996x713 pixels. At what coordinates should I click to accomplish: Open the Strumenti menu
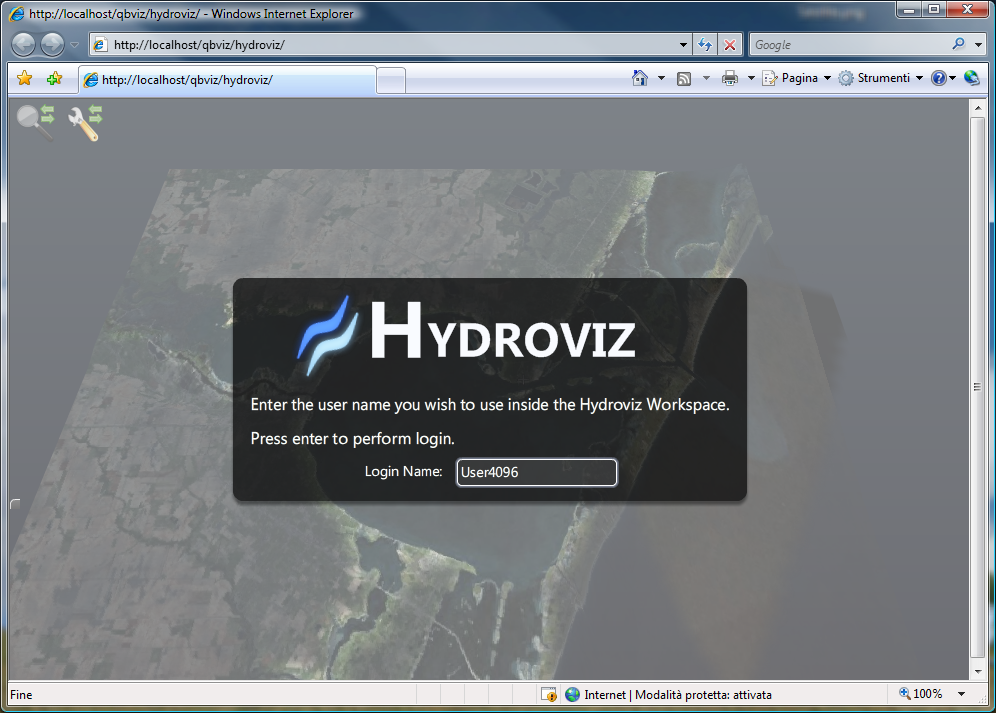coord(880,78)
